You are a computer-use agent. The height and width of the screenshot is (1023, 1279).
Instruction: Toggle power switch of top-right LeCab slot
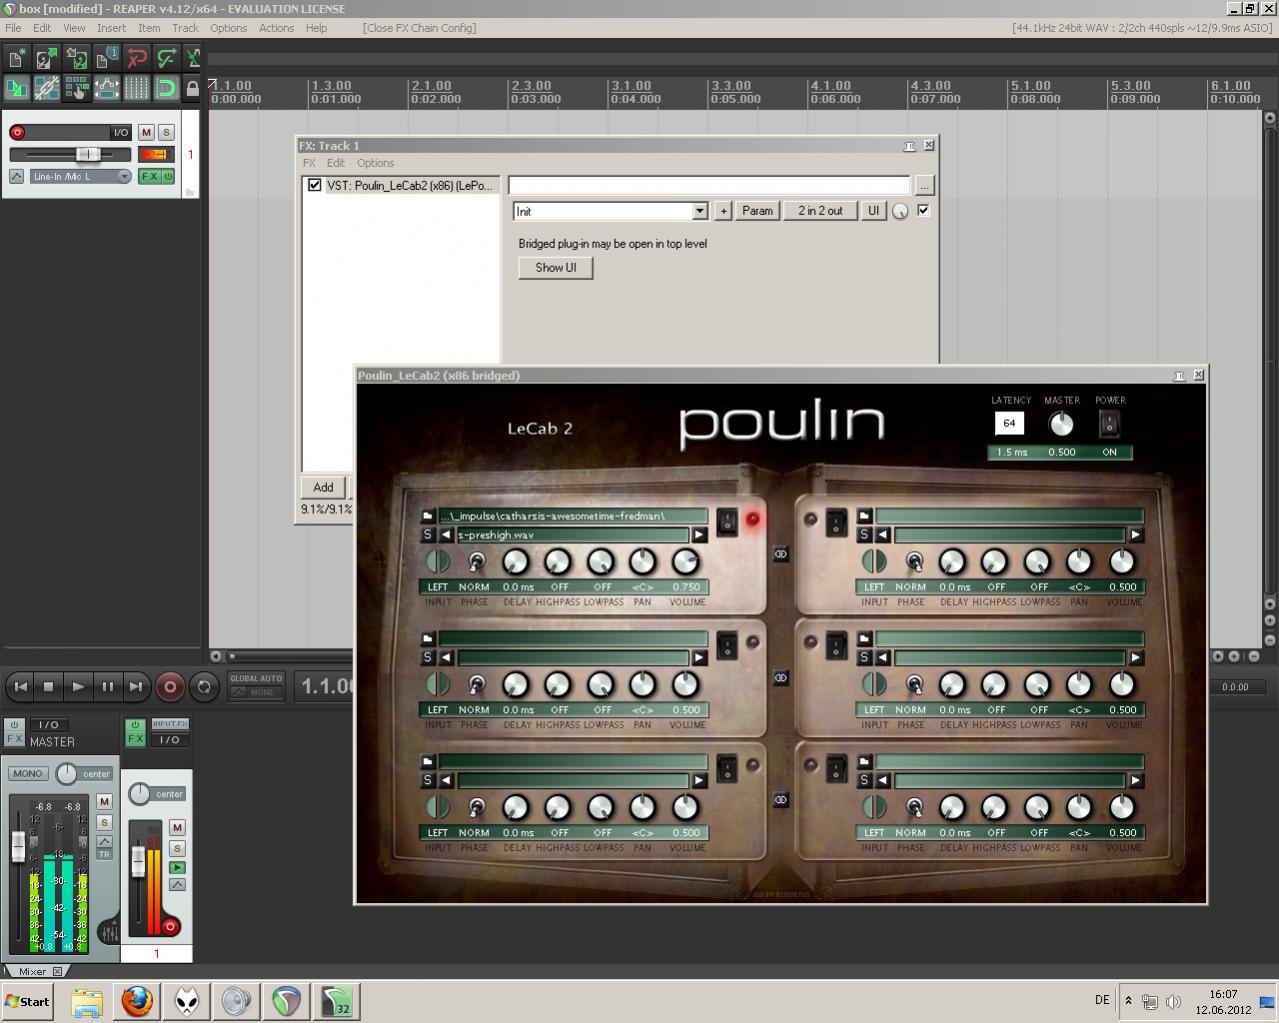tap(836, 521)
